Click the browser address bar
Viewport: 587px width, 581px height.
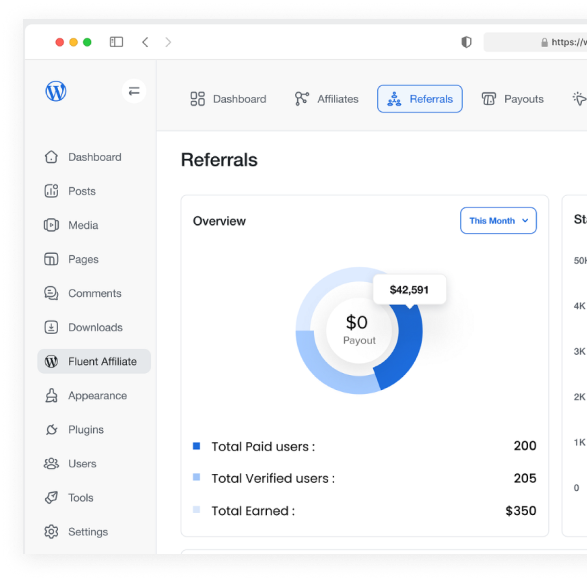click(x=535, y=42)
